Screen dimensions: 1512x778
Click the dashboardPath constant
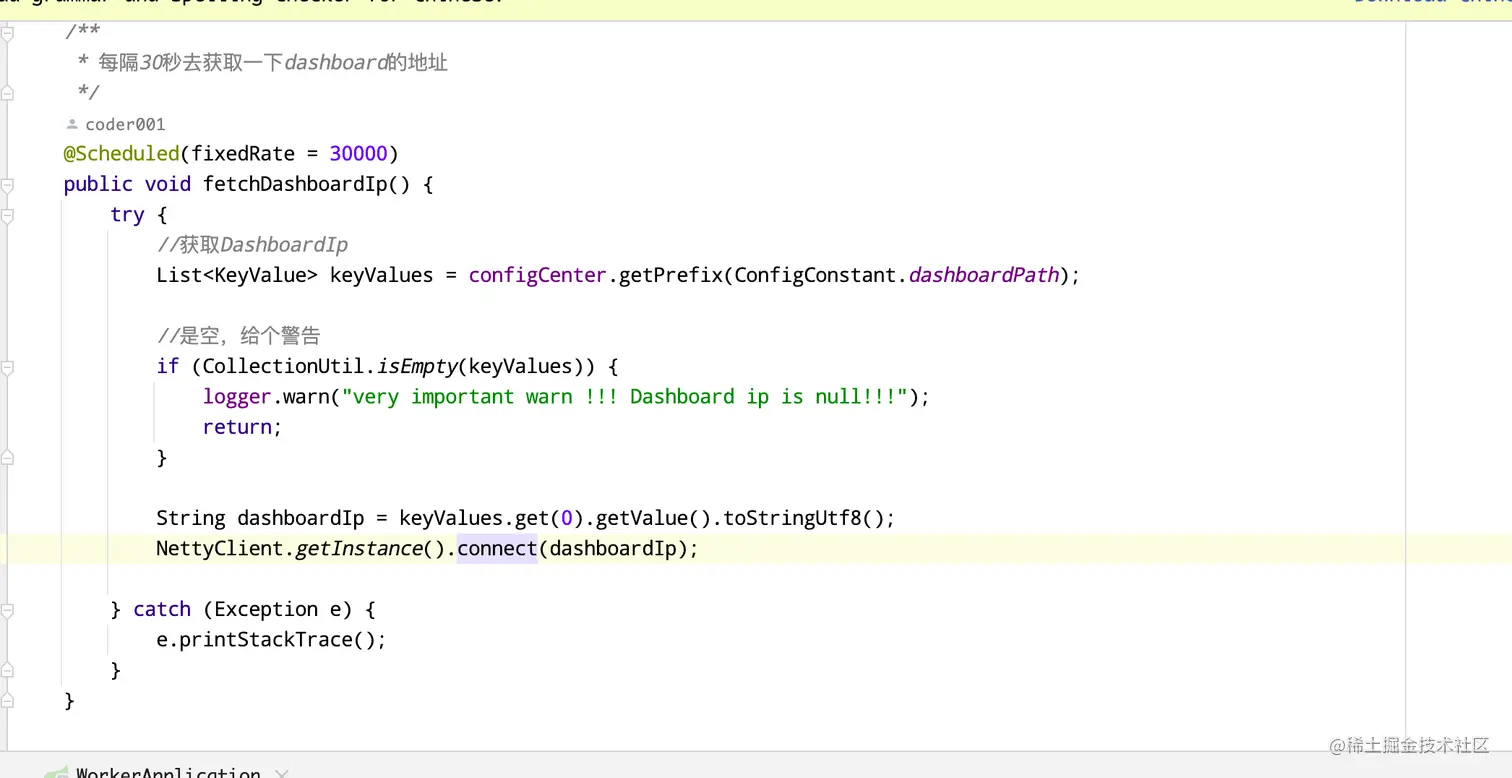[984, 275]
